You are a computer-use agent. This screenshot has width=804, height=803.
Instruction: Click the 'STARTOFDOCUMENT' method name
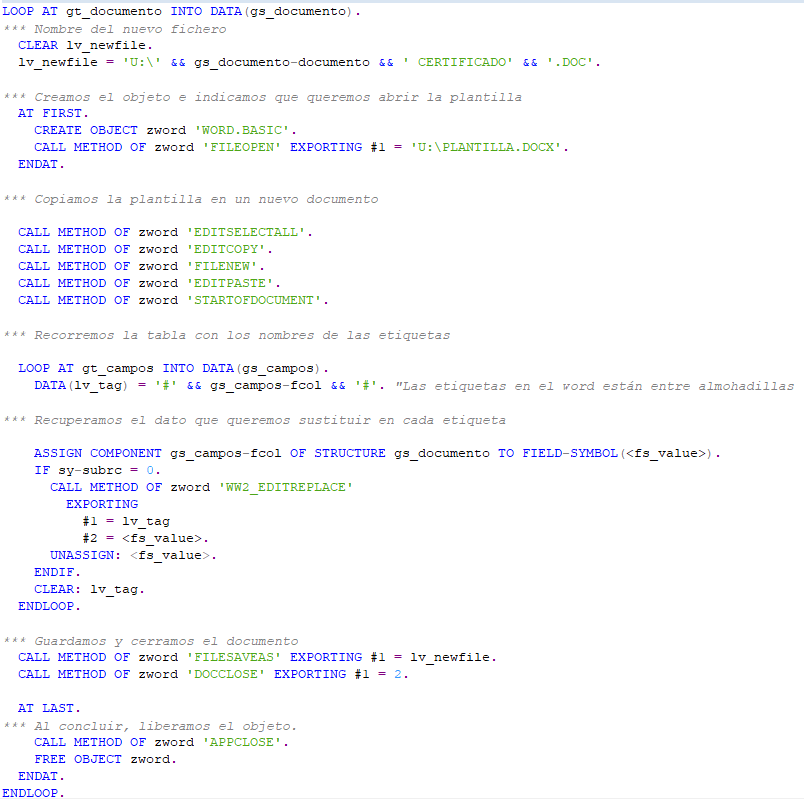[253, 300]
